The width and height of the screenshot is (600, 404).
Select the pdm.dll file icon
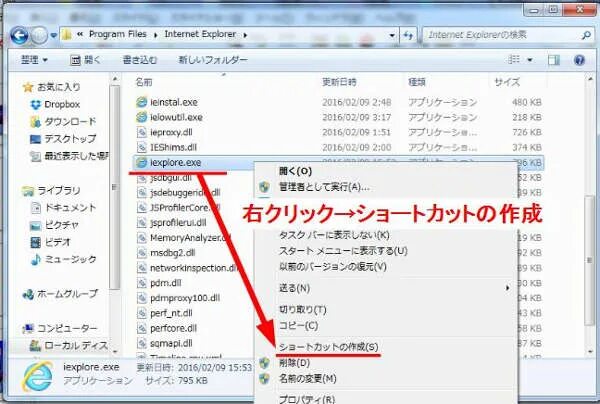pyautogui.click(x=142, y=283)
